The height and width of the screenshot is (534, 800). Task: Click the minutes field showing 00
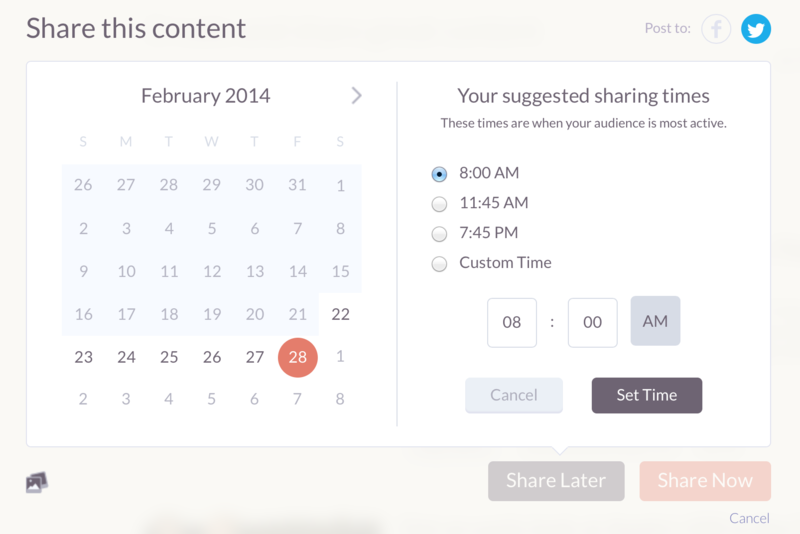(x=592, y=322)
